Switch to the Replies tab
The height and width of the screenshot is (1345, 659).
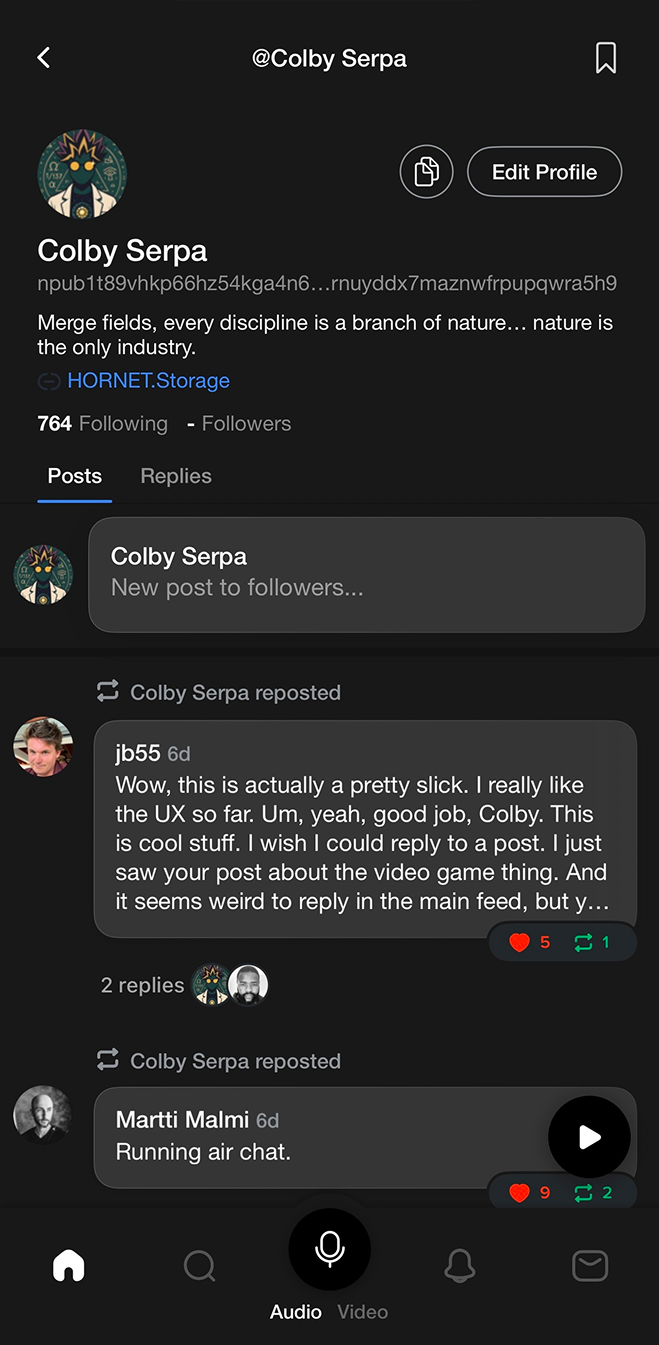click(176, 476)
